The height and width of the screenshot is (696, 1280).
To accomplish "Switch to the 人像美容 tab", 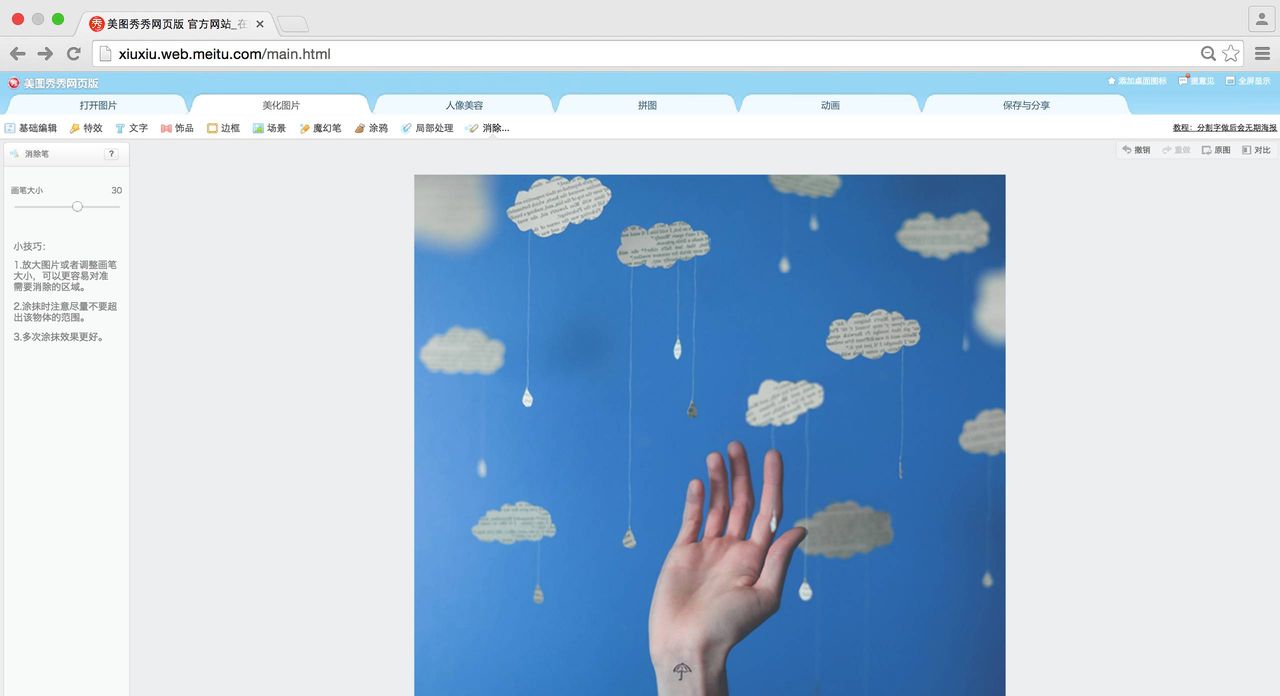I will [x=464, y=105].
